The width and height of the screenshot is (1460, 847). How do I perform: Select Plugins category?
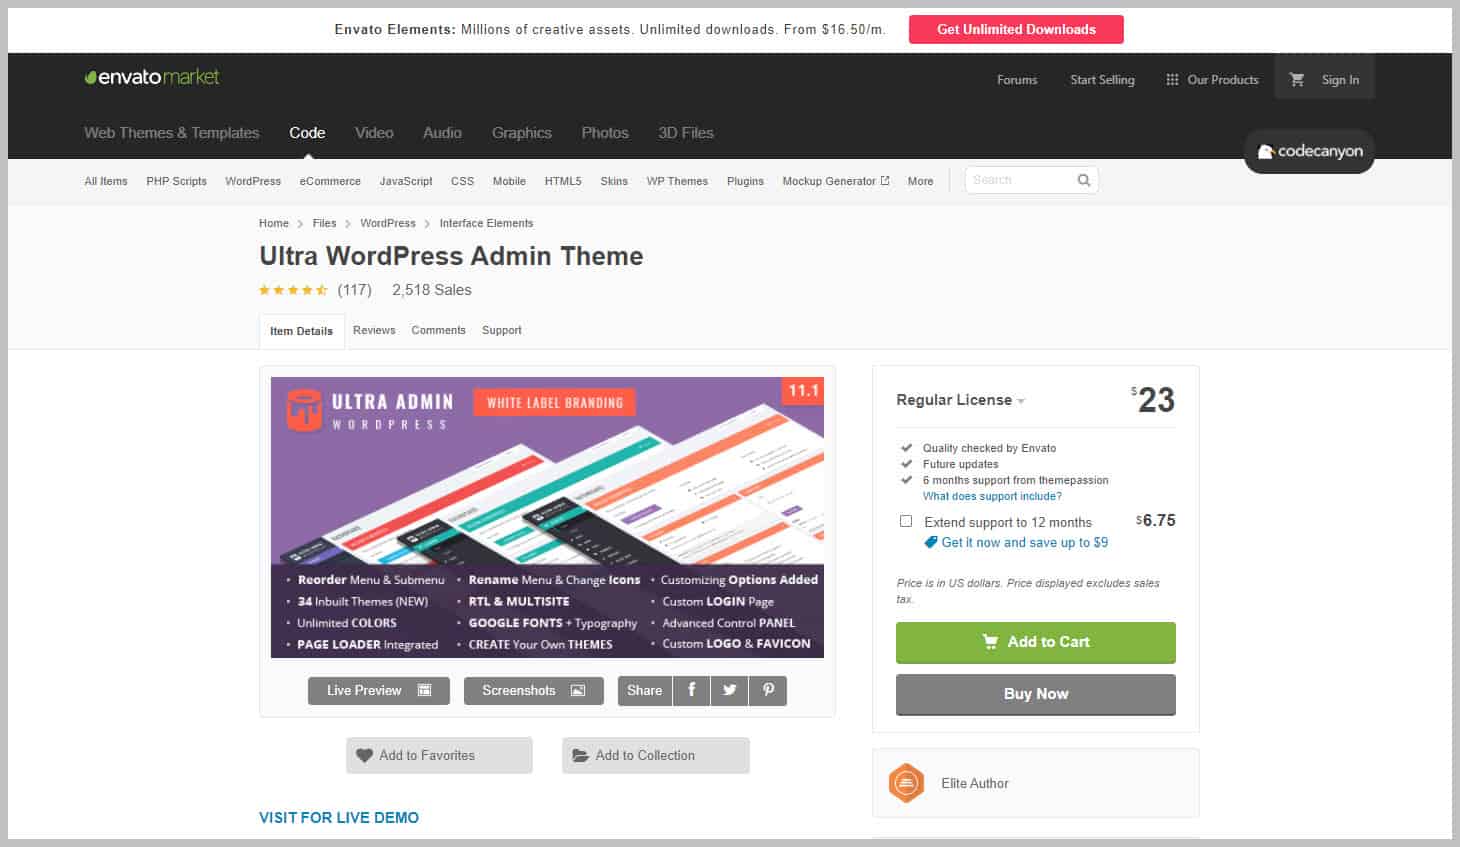pyautogui.click(x=745, y=181)
